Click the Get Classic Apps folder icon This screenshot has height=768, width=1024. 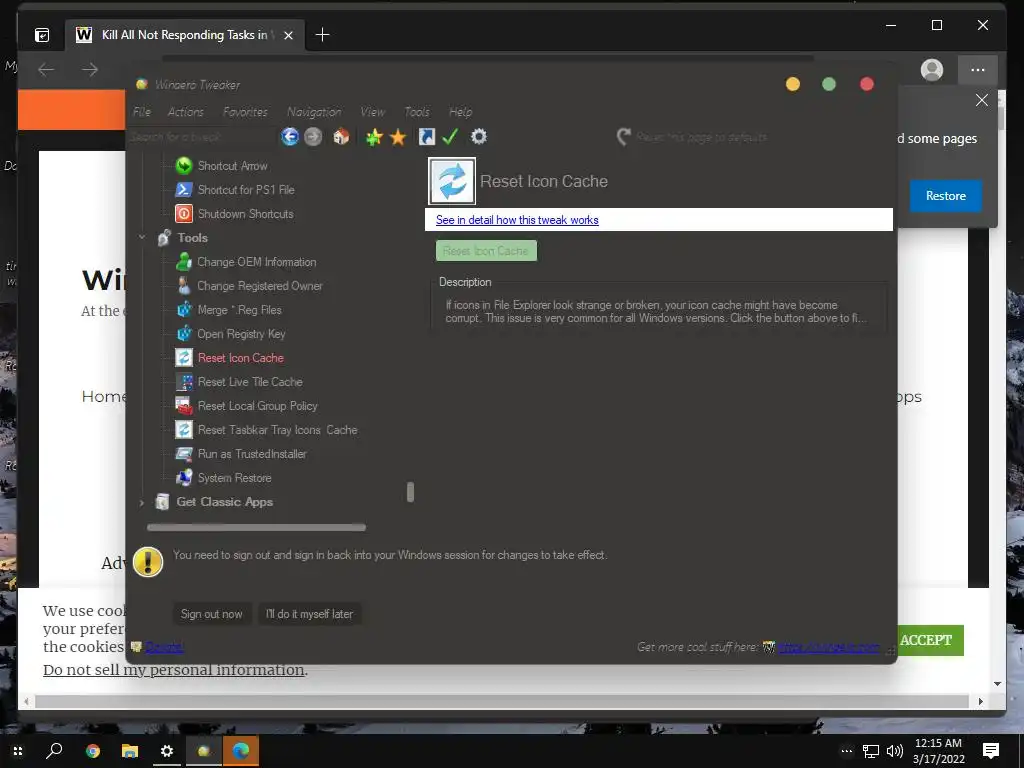tap(163, 502)
